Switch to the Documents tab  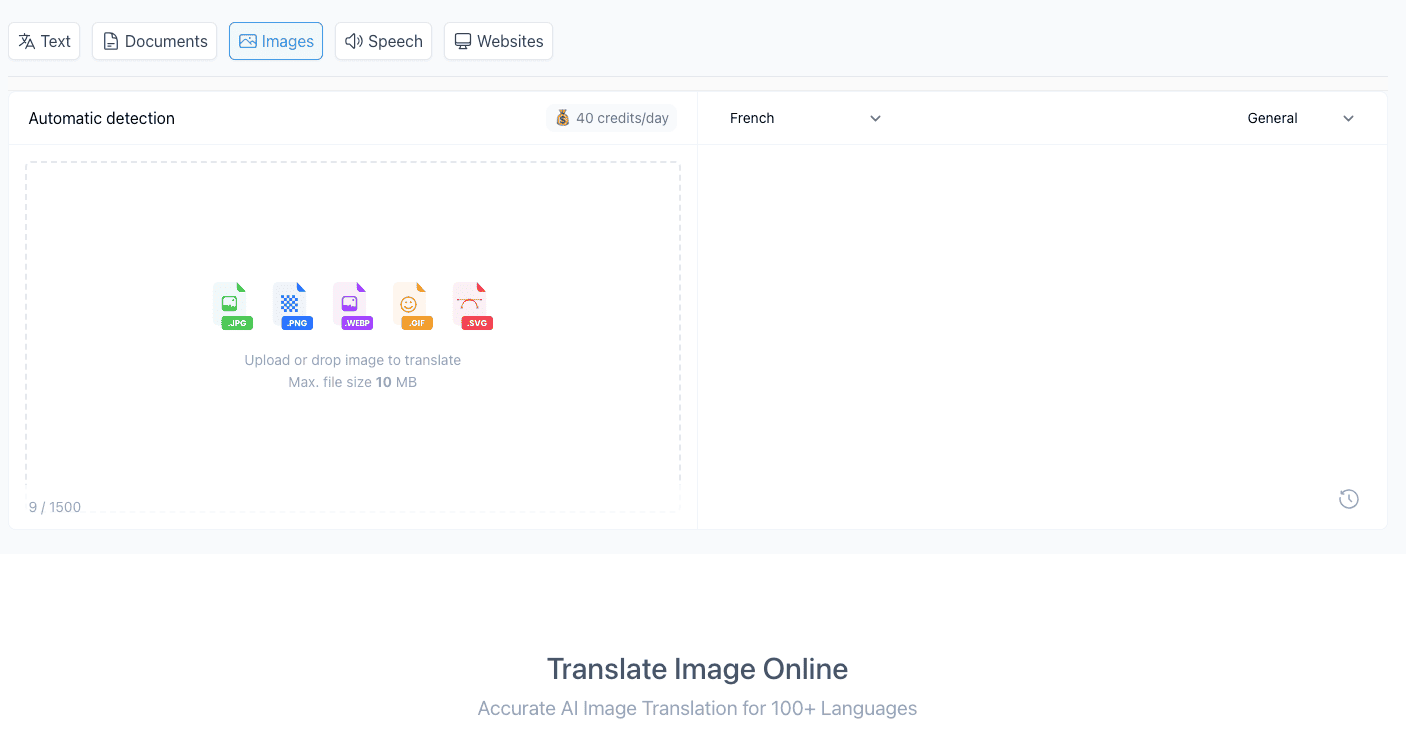[154, 40]
